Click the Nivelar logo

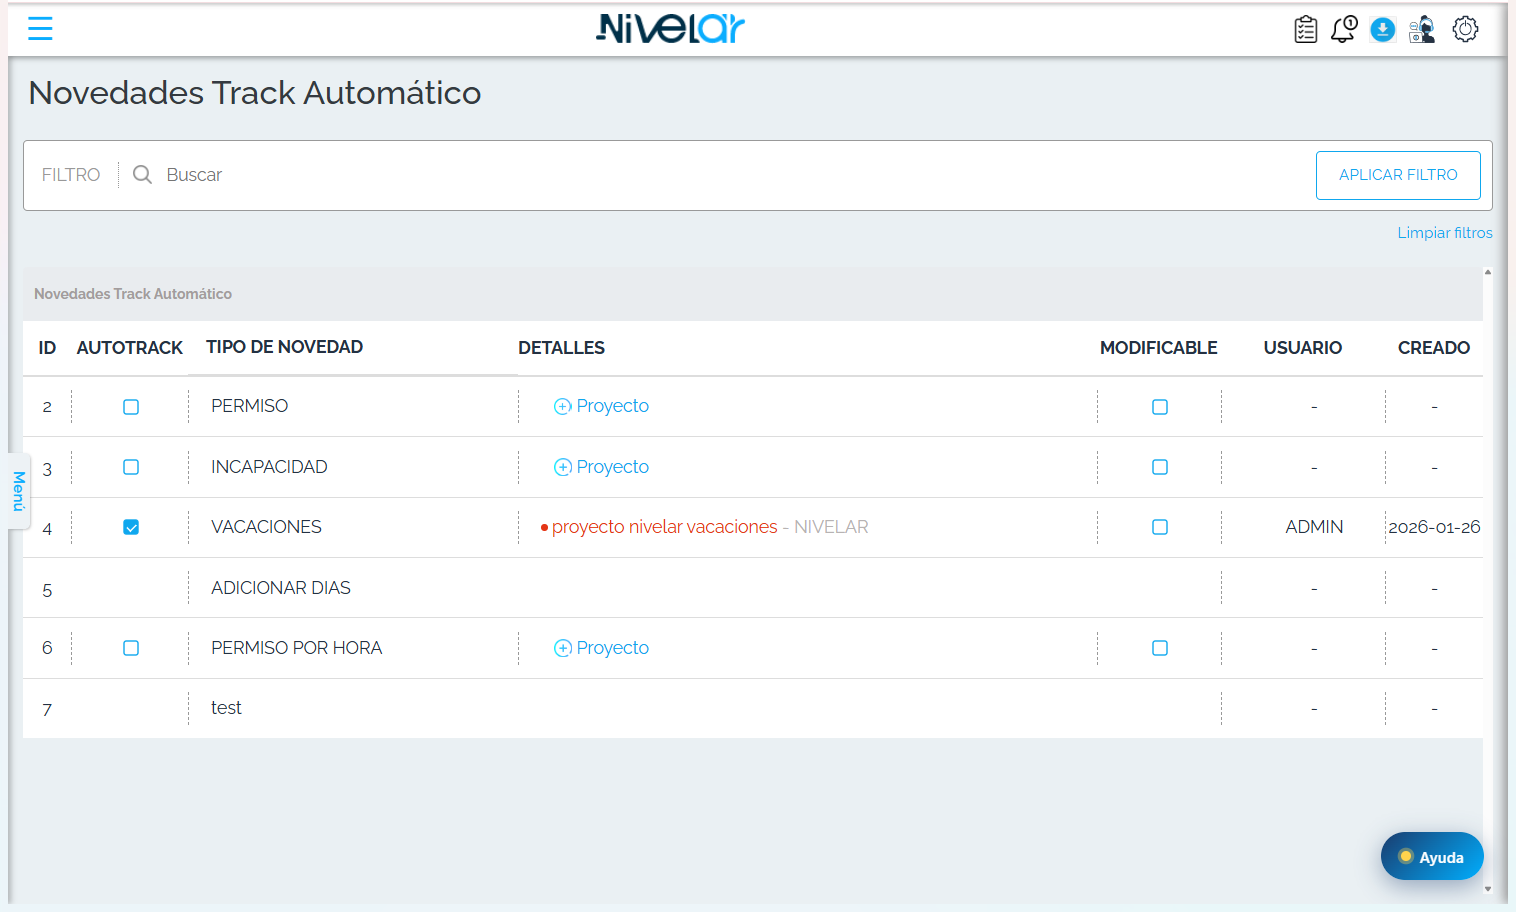(x=670, y=29)
